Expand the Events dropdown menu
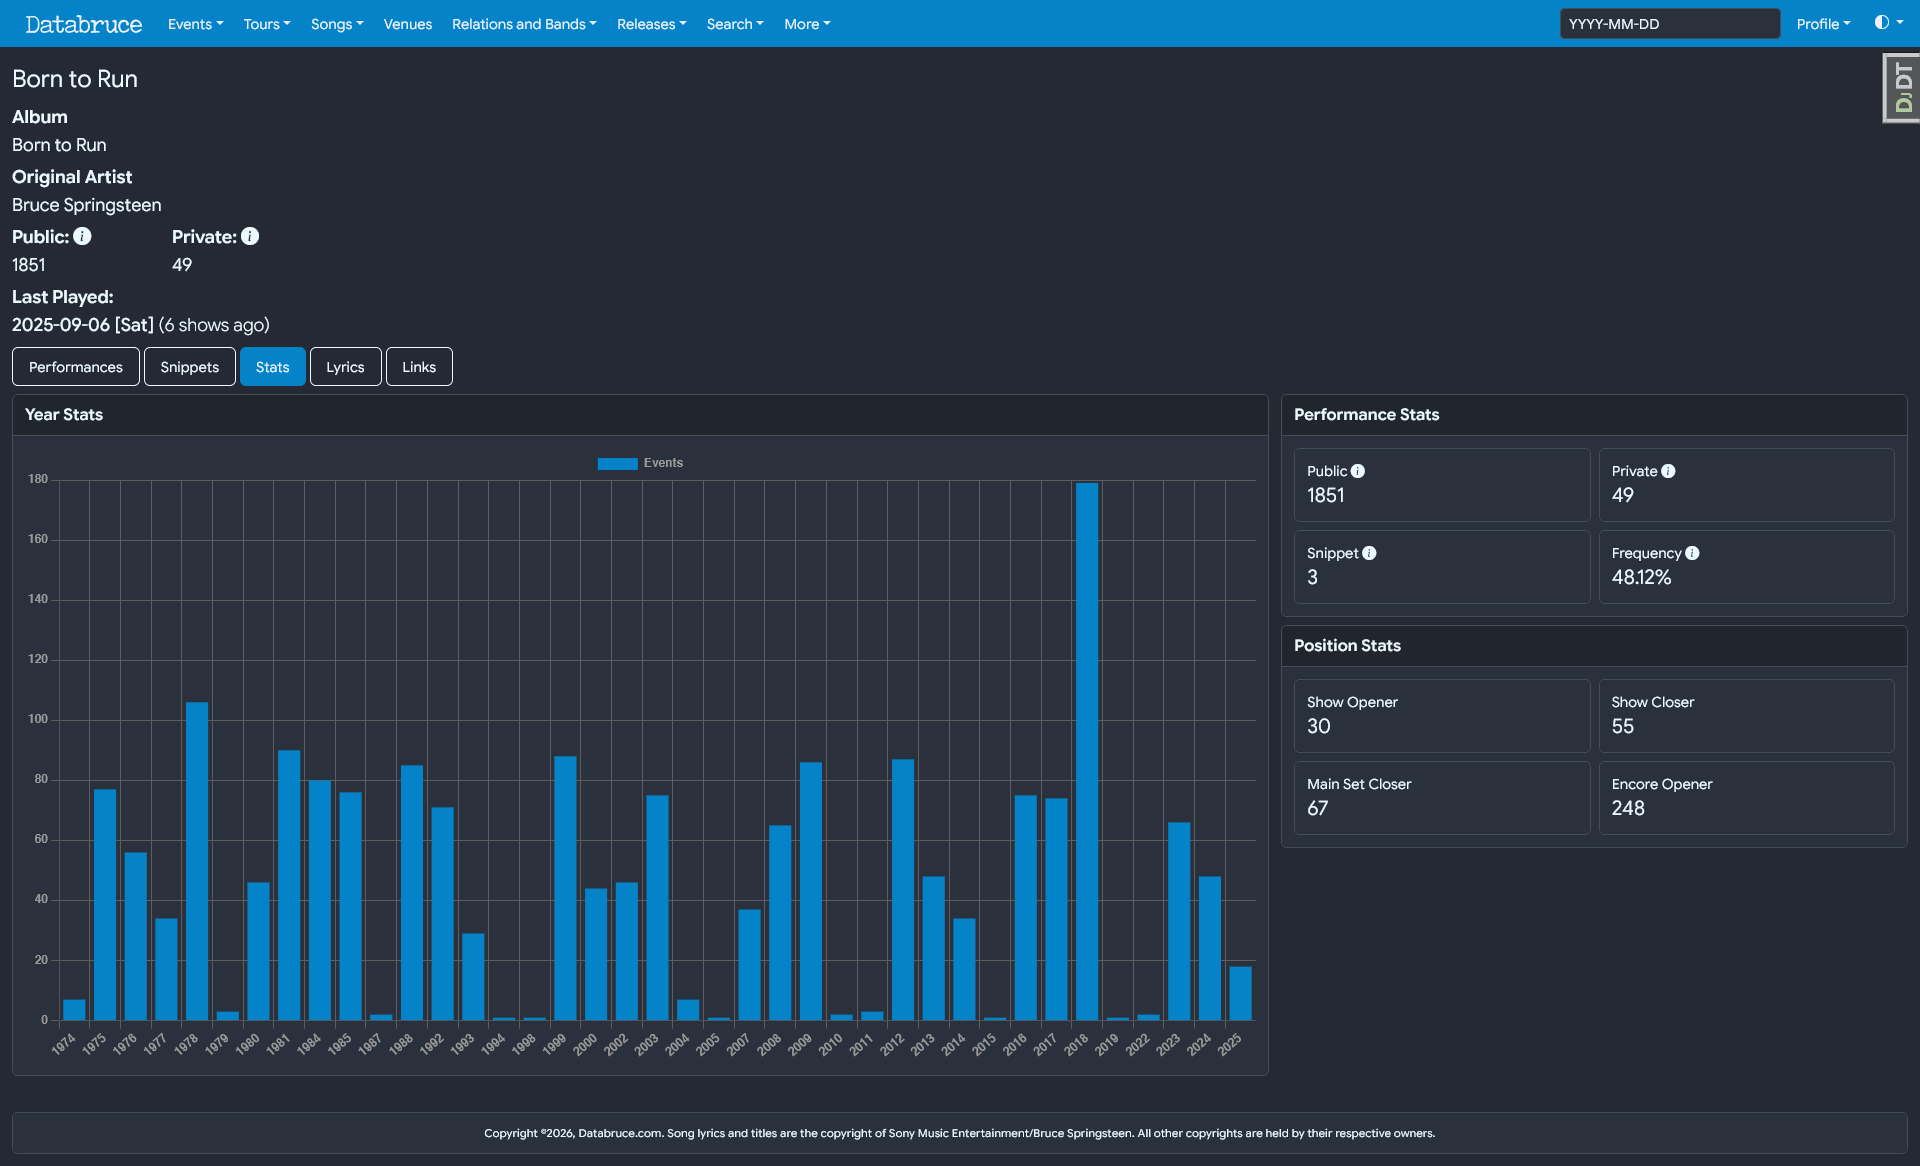This screenshot has height=1166, width=1920. [x=195, y=24]
